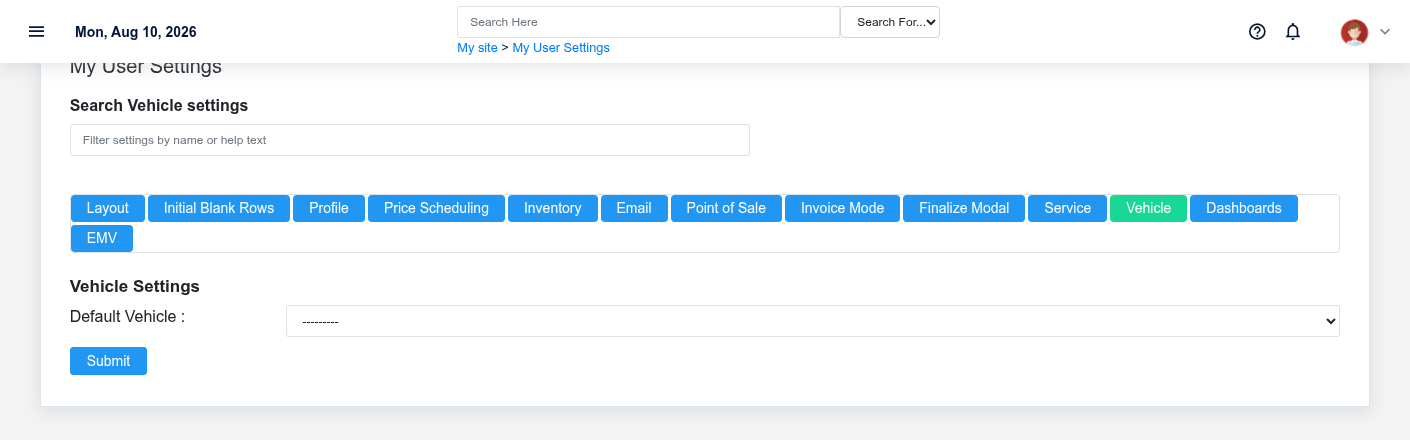This screenshot has width=1410, height=440.
Task: Expand the user account chevron
Action: [x=1385, y=32]
